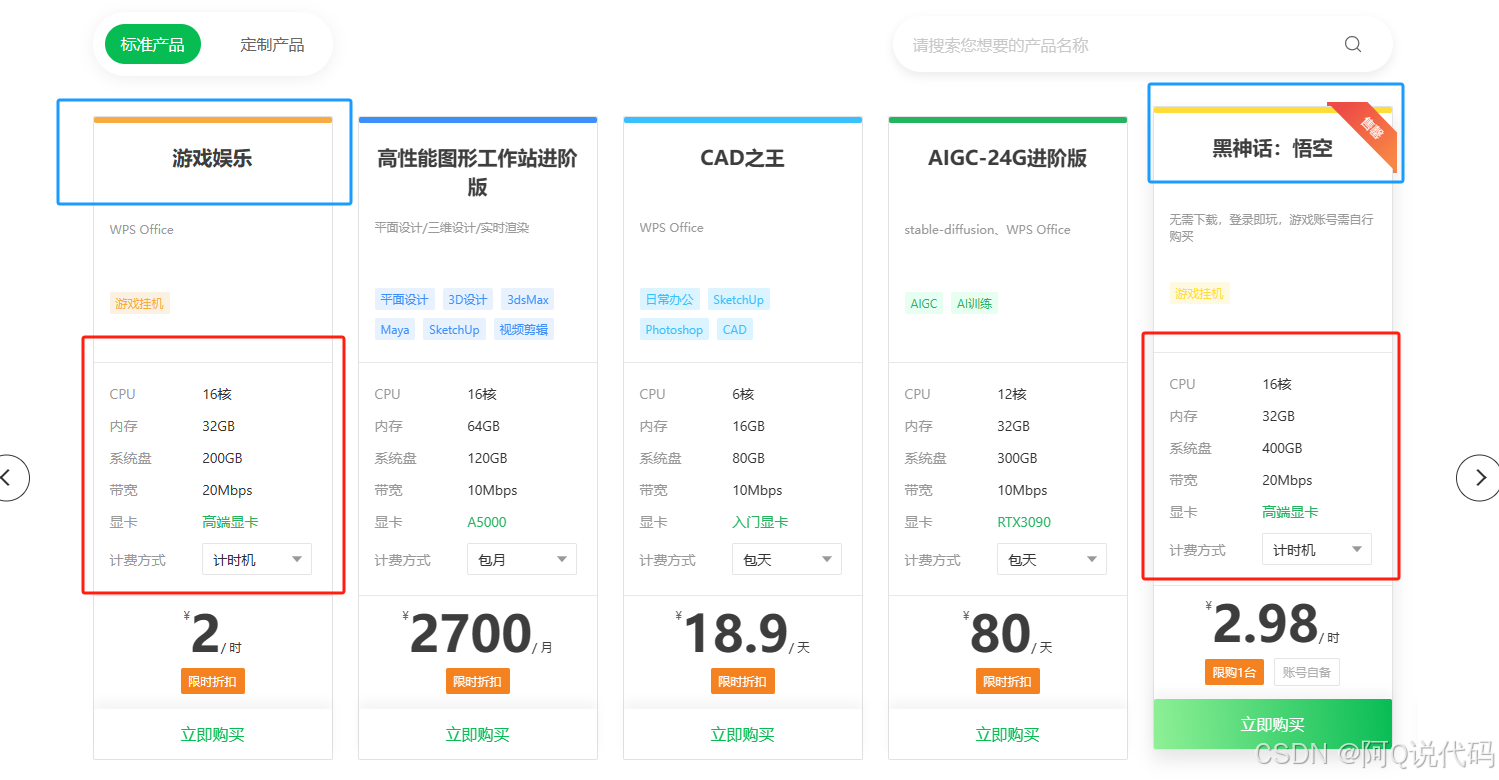This screenshot has width=1499, height=780.
Task: Open 包月 billing dropdown for 高性能图形工作站
Action: [522, 560]
